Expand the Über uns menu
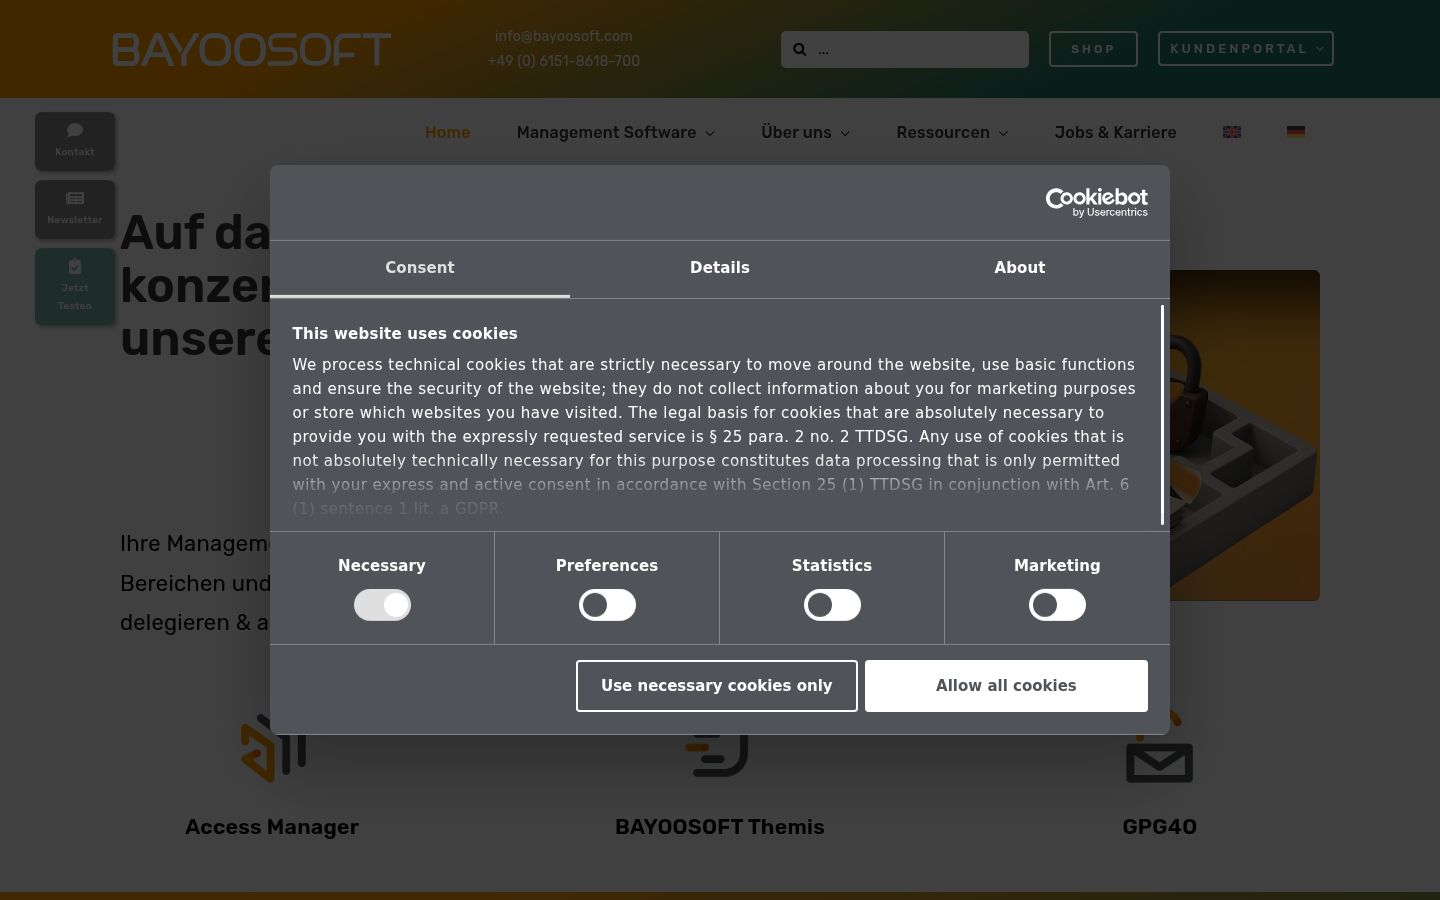 click(806, 132)
